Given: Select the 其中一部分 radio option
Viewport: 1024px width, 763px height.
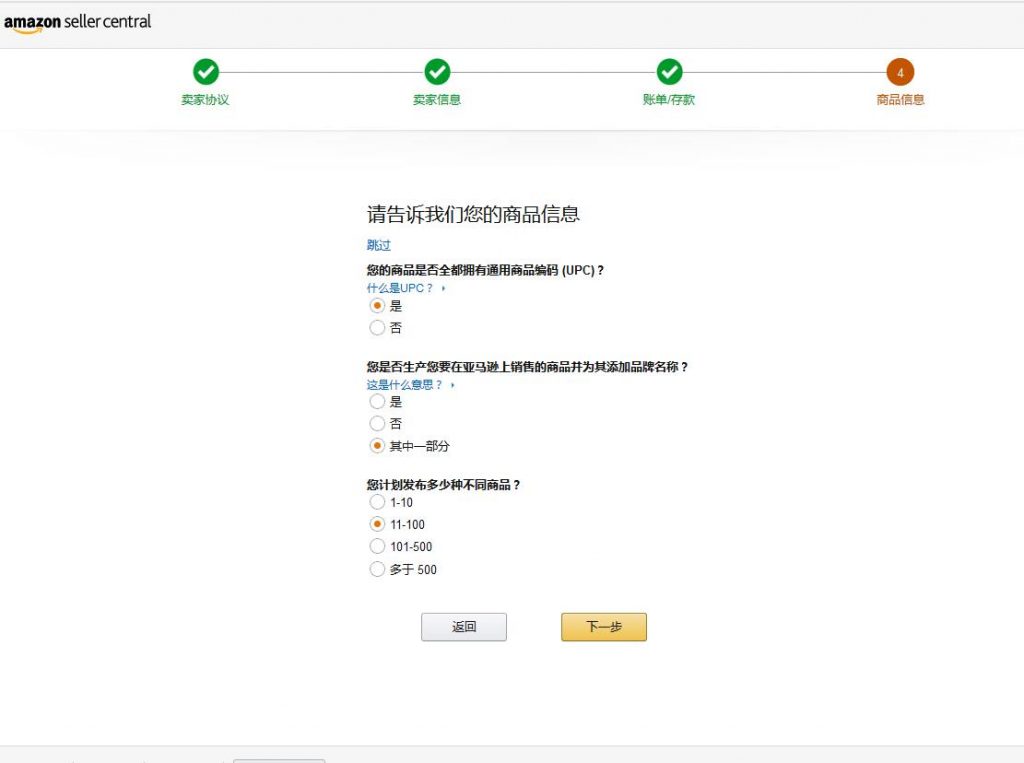Looking at the screenshot, I should click(377, 446).
